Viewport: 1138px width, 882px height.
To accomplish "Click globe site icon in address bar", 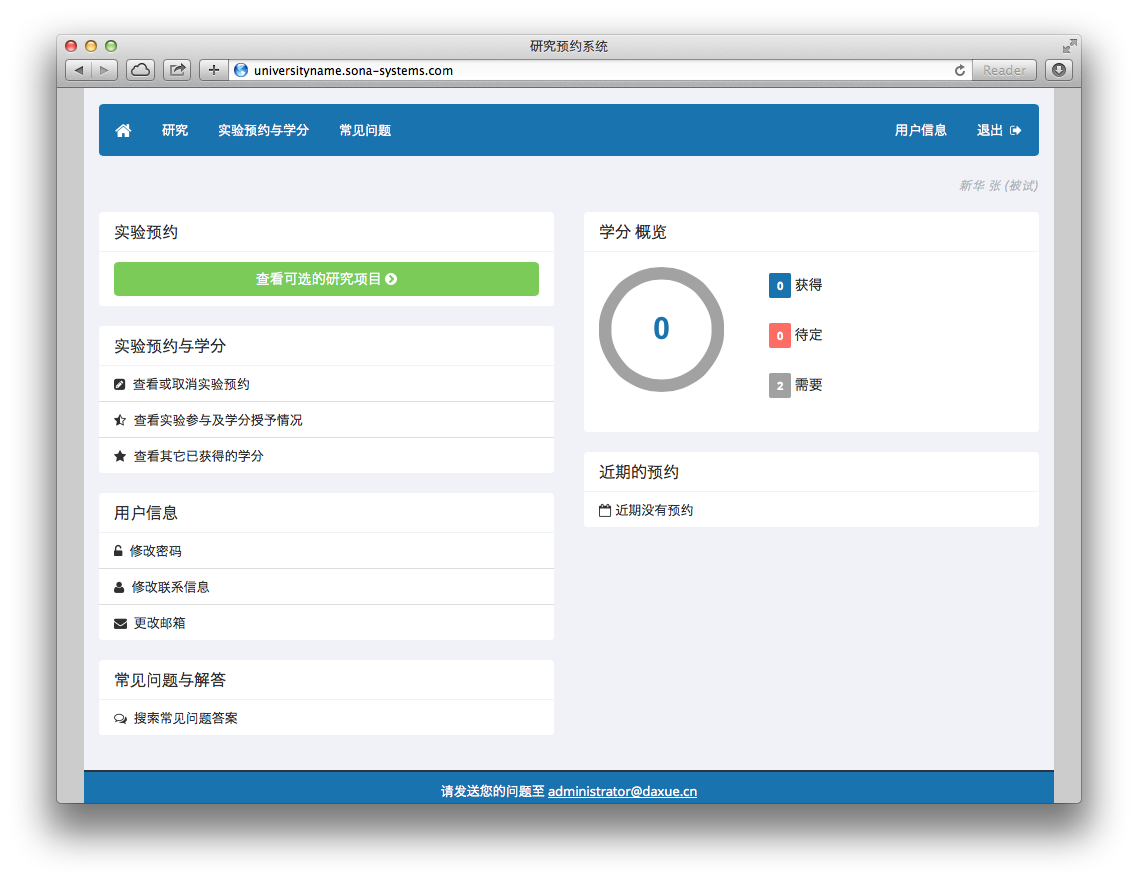I will tap(241, 70).
